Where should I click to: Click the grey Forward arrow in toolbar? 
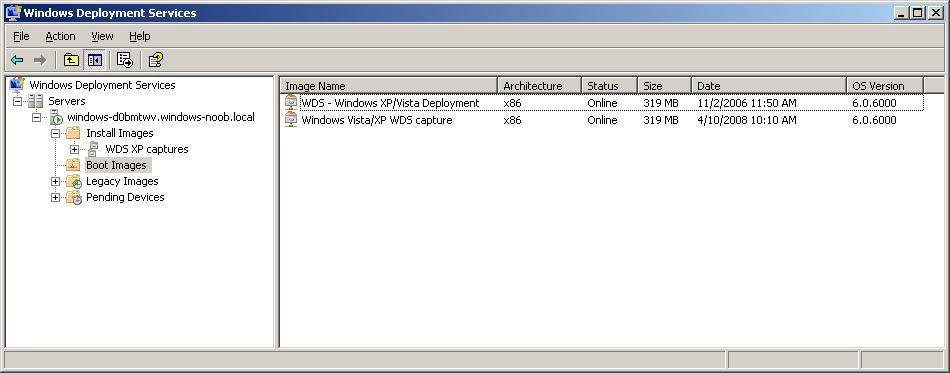click(40, 60)
